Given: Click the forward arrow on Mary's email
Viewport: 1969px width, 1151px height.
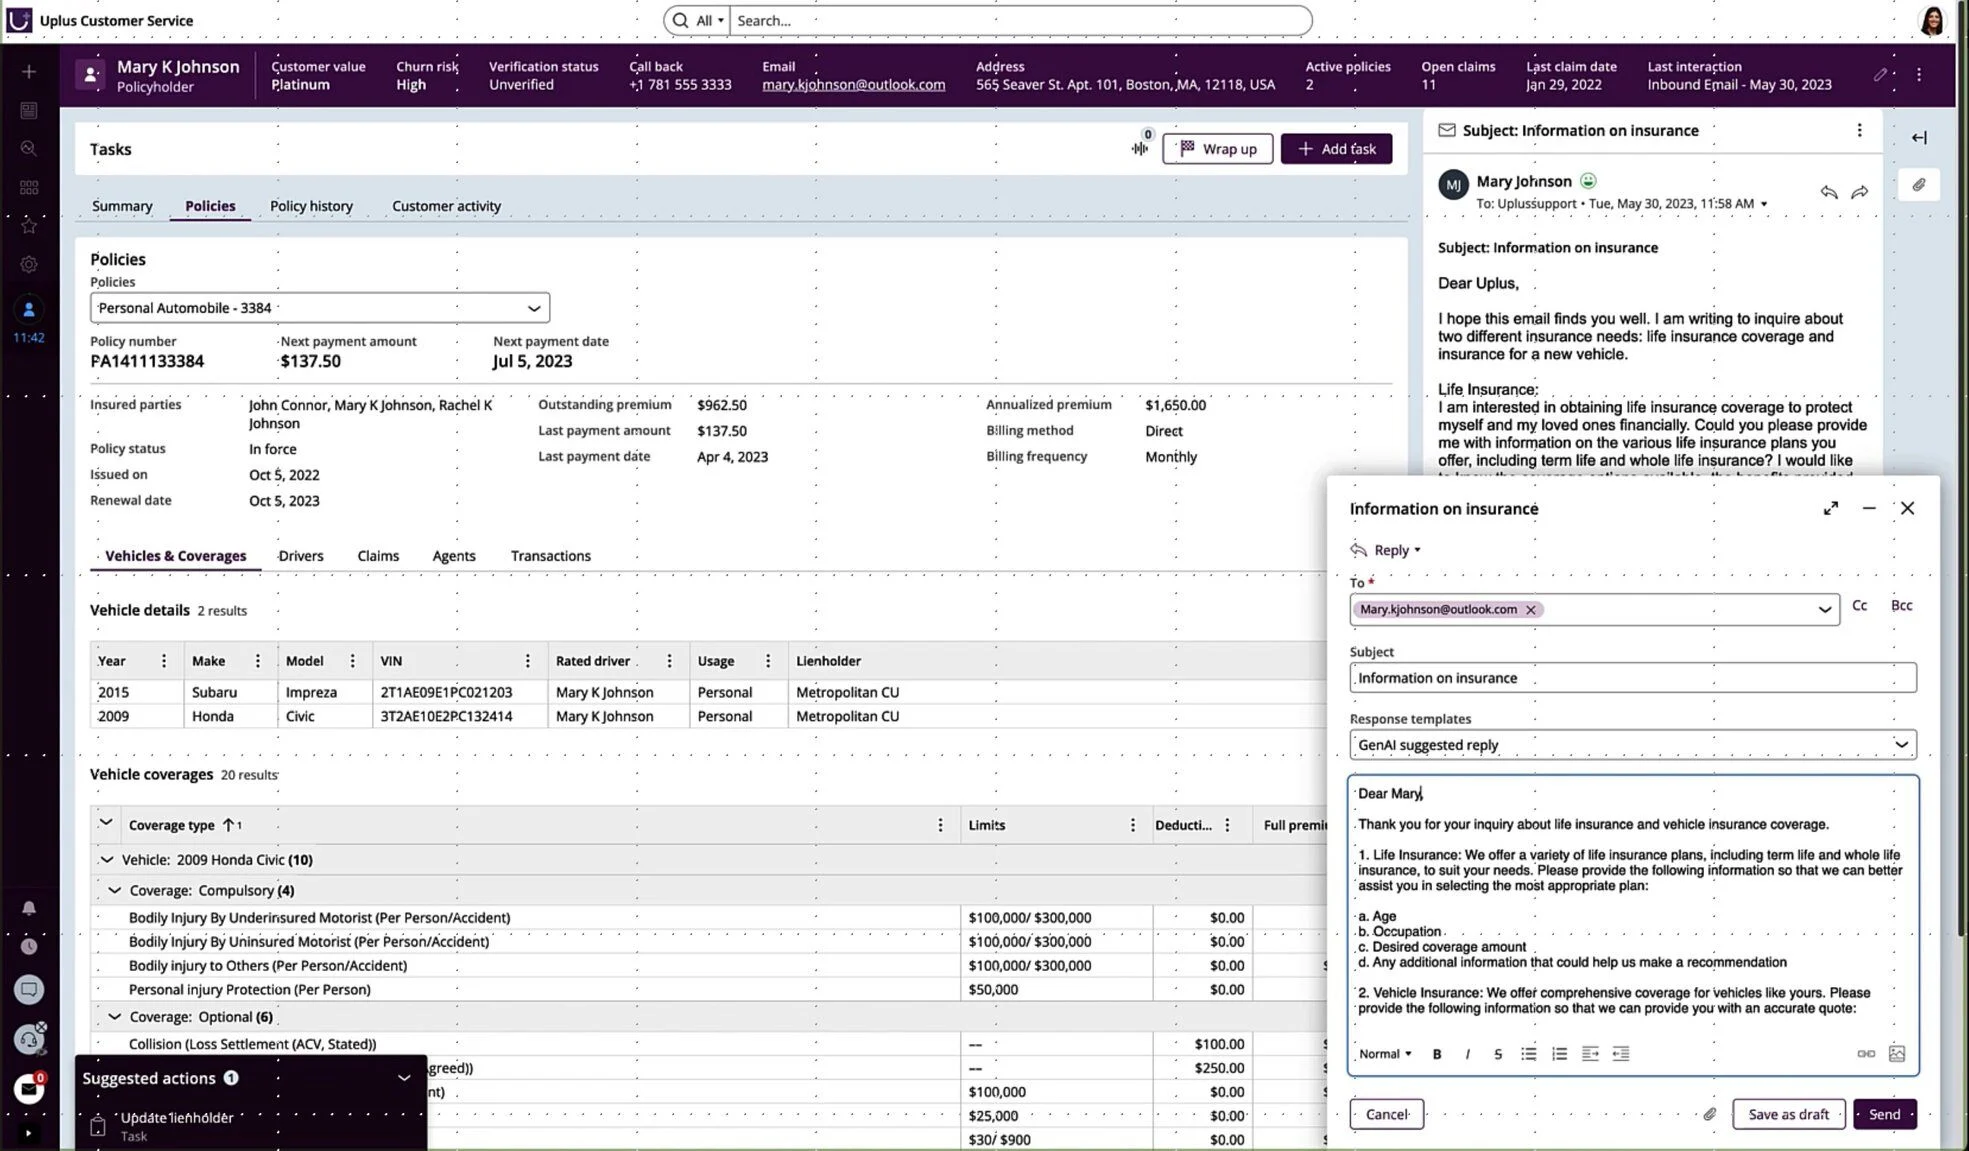Looking at the screenshot, I should (1859, 192).
